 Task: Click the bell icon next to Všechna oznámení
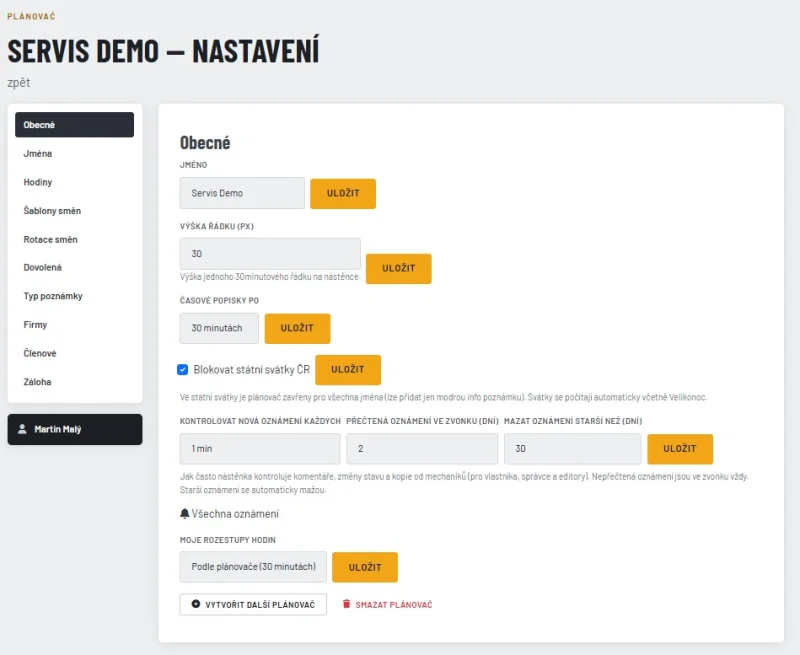click(185, 514)
